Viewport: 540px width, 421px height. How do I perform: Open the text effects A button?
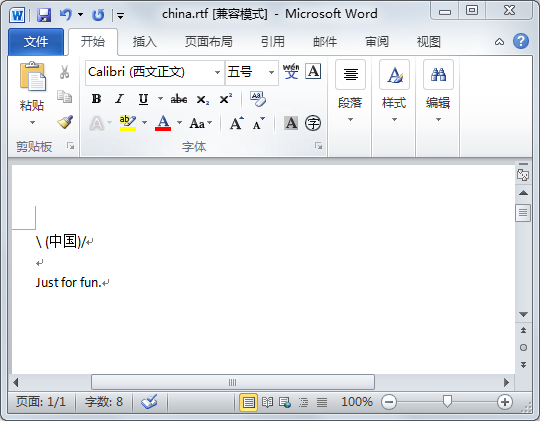click(x=97, y=123)
